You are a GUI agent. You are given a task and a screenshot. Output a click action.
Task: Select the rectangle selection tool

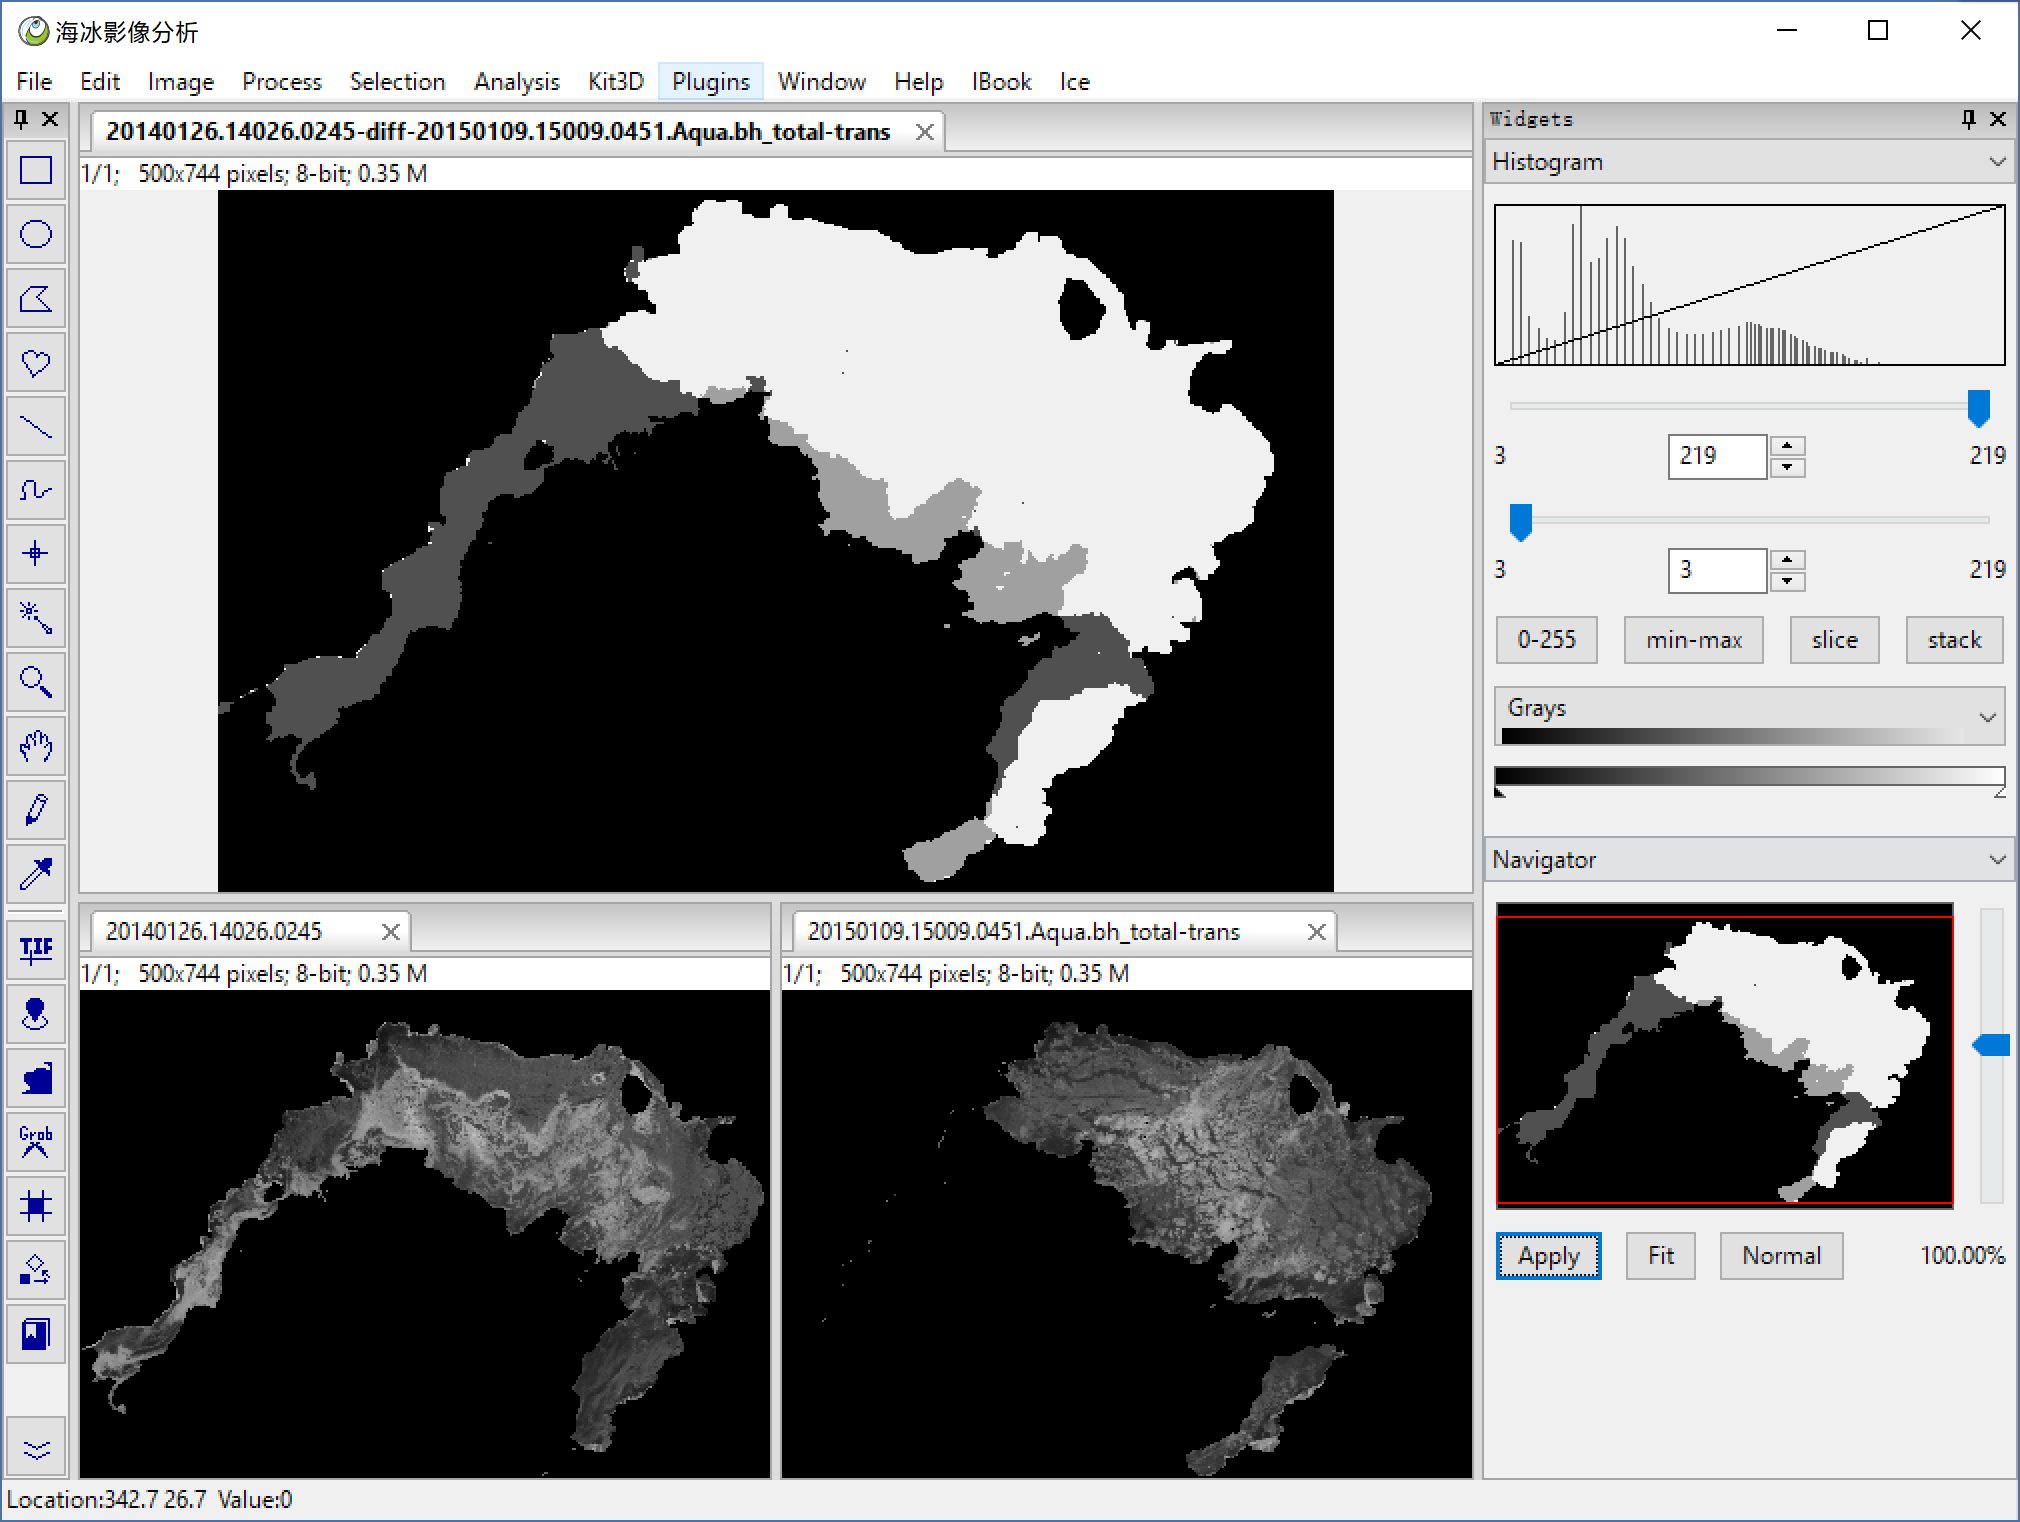[x=36, y=171]
